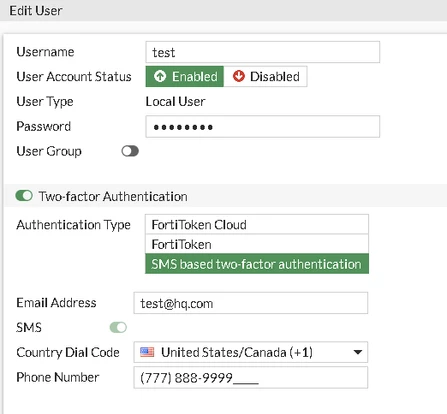Select FortiToken Cloud authentication type
This screenshot has height=414, width=447.
pos(257,224)
